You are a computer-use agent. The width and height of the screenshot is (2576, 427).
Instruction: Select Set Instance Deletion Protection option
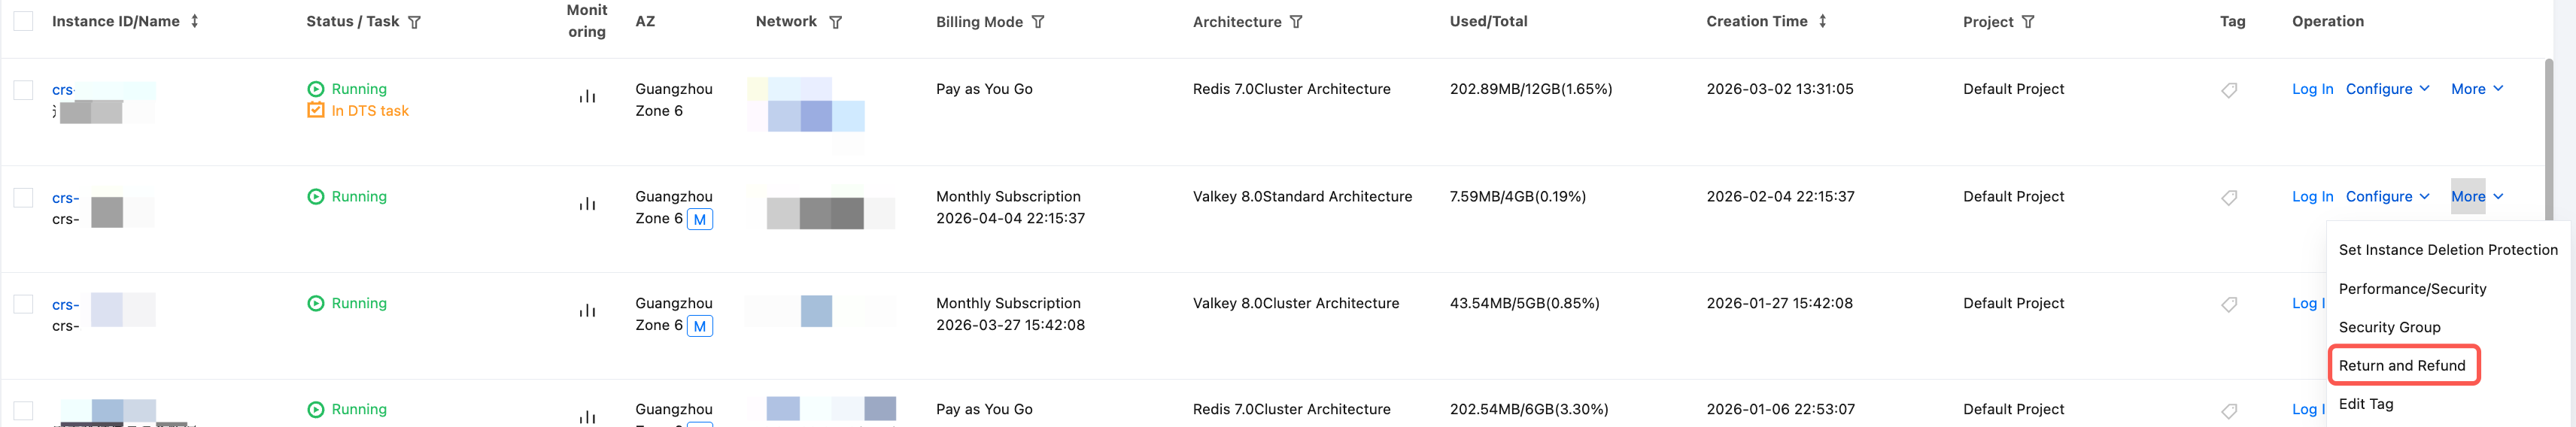tap(2447, 250)
